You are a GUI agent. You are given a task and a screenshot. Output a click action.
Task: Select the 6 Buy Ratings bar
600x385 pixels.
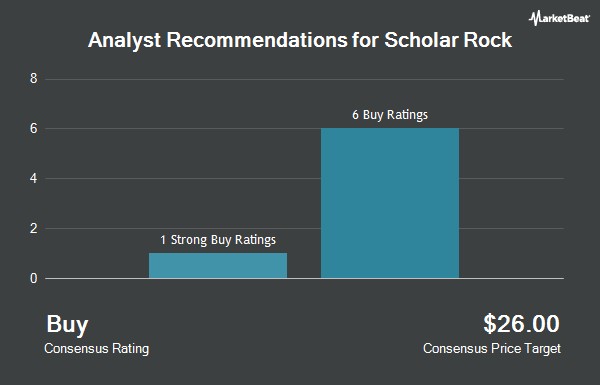click(390, 203)
